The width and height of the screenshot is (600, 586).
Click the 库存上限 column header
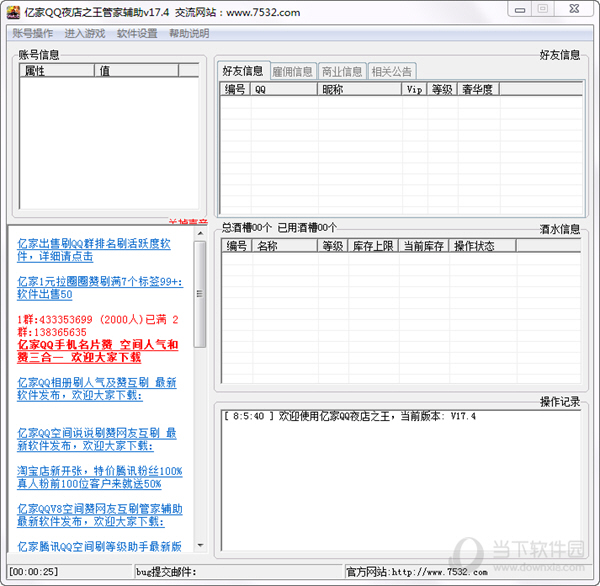coord(373,246)
